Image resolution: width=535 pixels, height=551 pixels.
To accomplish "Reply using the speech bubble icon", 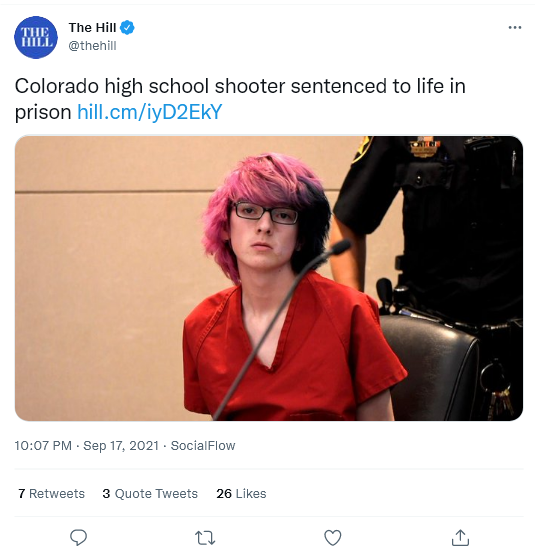I will pos(78,537).
